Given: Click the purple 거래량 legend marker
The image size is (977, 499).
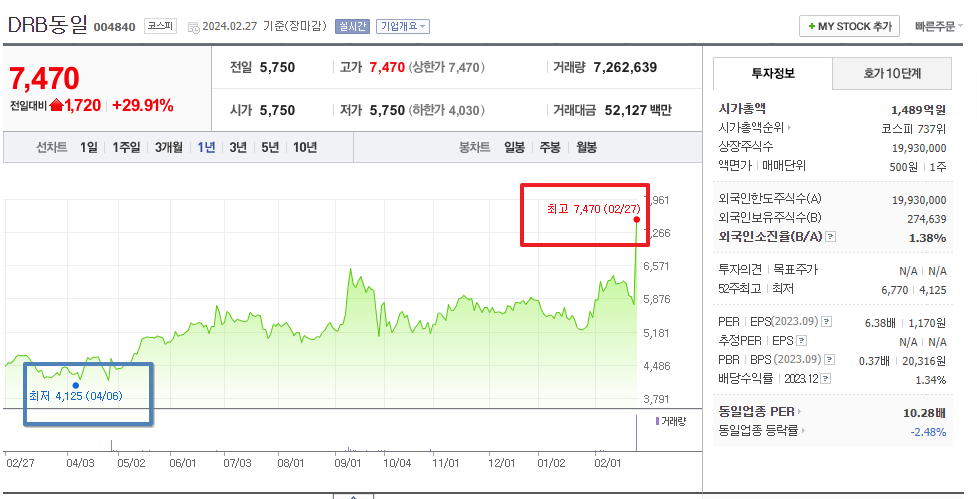Looking at the screenshot, I should coord(657,421).
